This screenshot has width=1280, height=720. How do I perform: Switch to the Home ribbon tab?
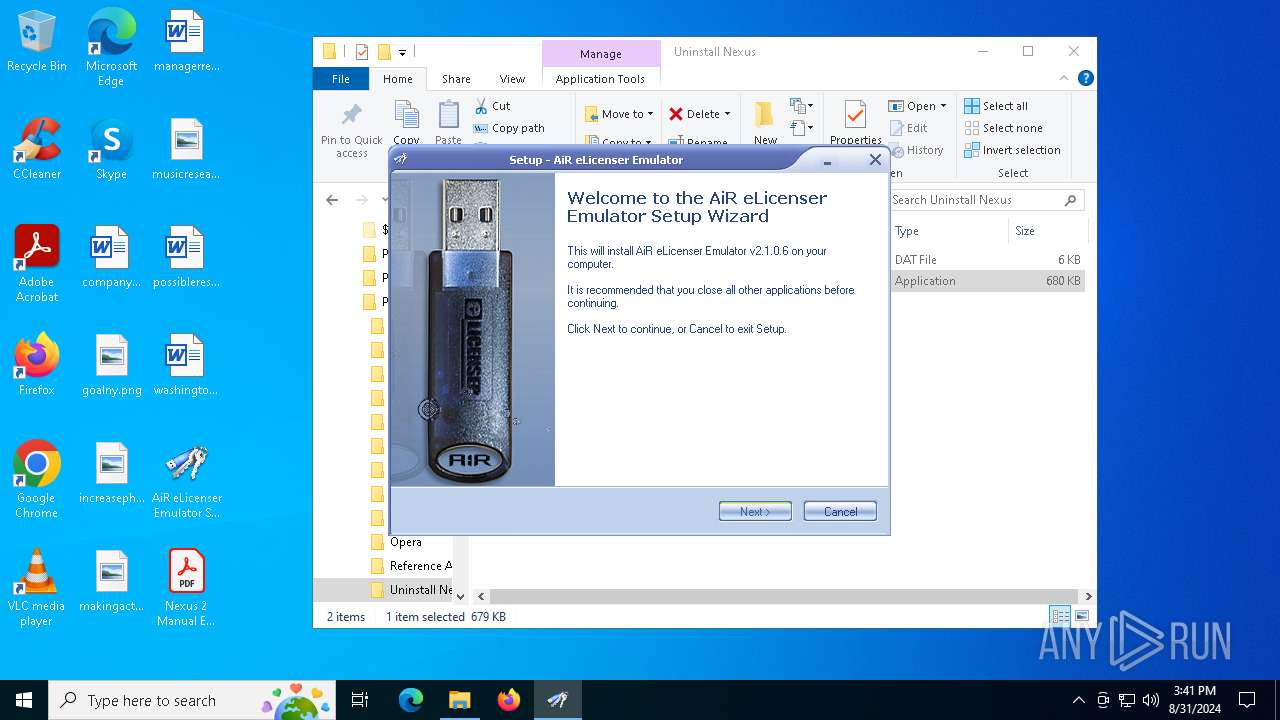(x=397, y=79)
